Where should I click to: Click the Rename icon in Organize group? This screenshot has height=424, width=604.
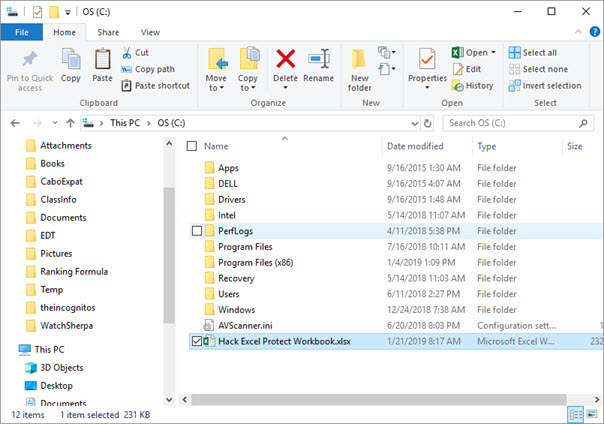pos(319,59)
